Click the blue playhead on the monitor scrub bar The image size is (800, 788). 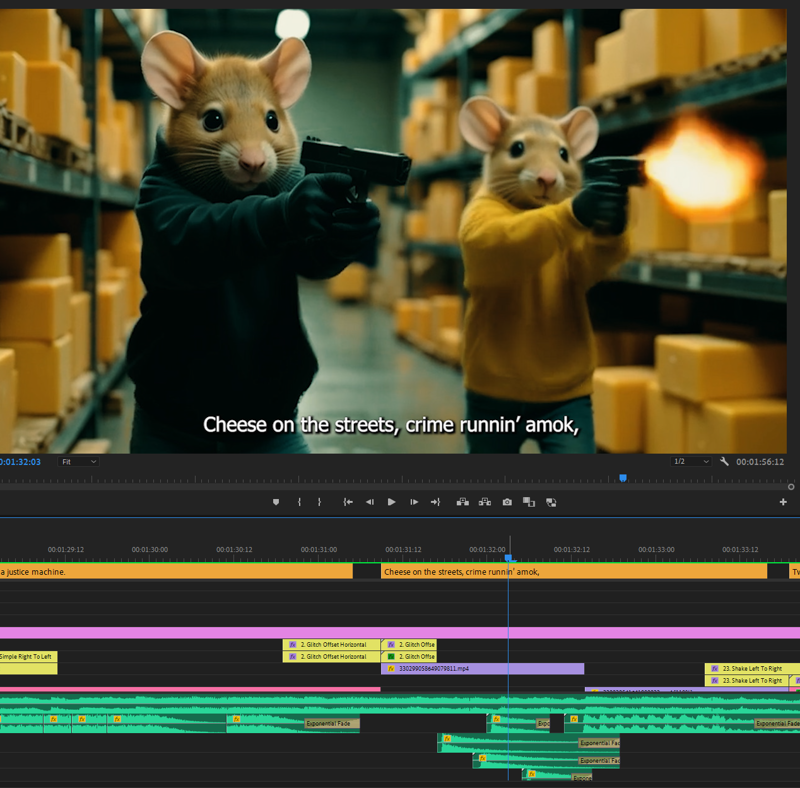tap(623, 478)
